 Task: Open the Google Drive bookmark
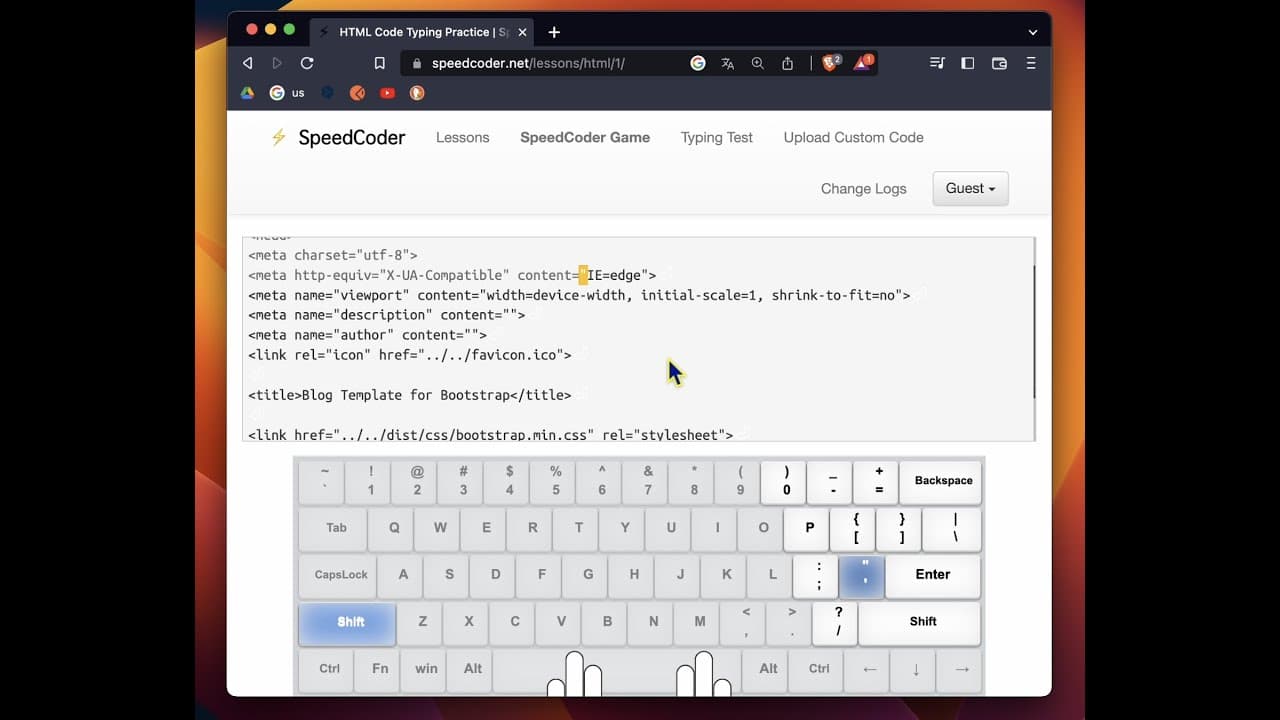pyautogui.click(x=247, y=93)
